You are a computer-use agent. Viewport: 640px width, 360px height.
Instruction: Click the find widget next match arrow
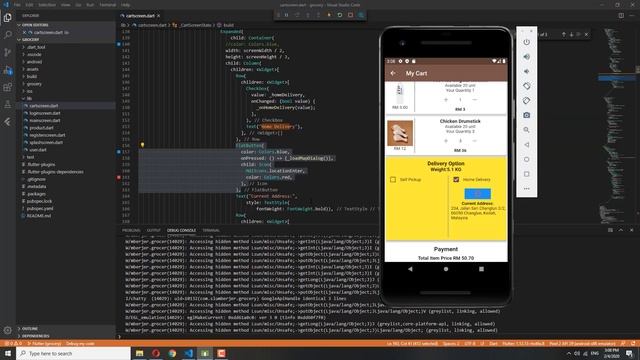571,35
